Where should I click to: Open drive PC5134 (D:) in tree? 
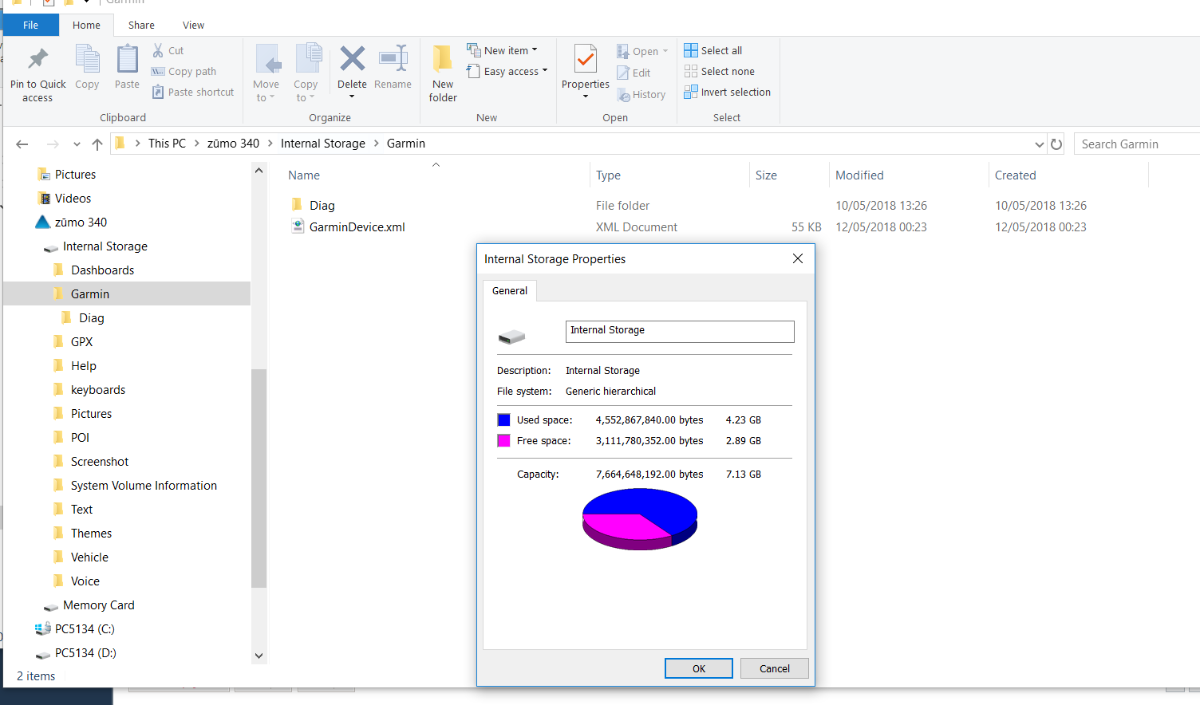[85, 654]
